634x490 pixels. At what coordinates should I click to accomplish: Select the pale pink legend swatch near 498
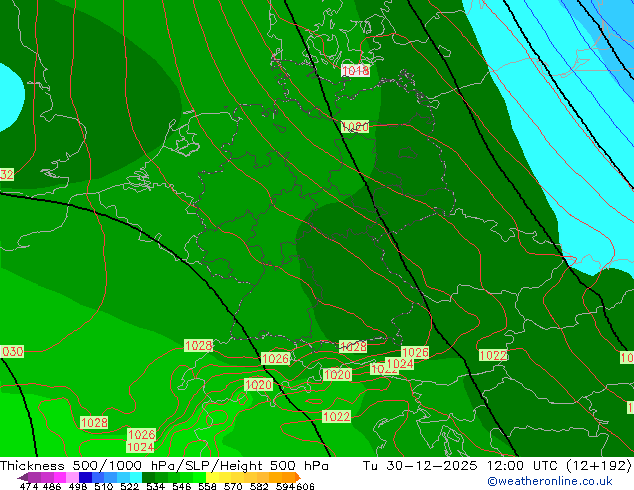click(72, 477)
